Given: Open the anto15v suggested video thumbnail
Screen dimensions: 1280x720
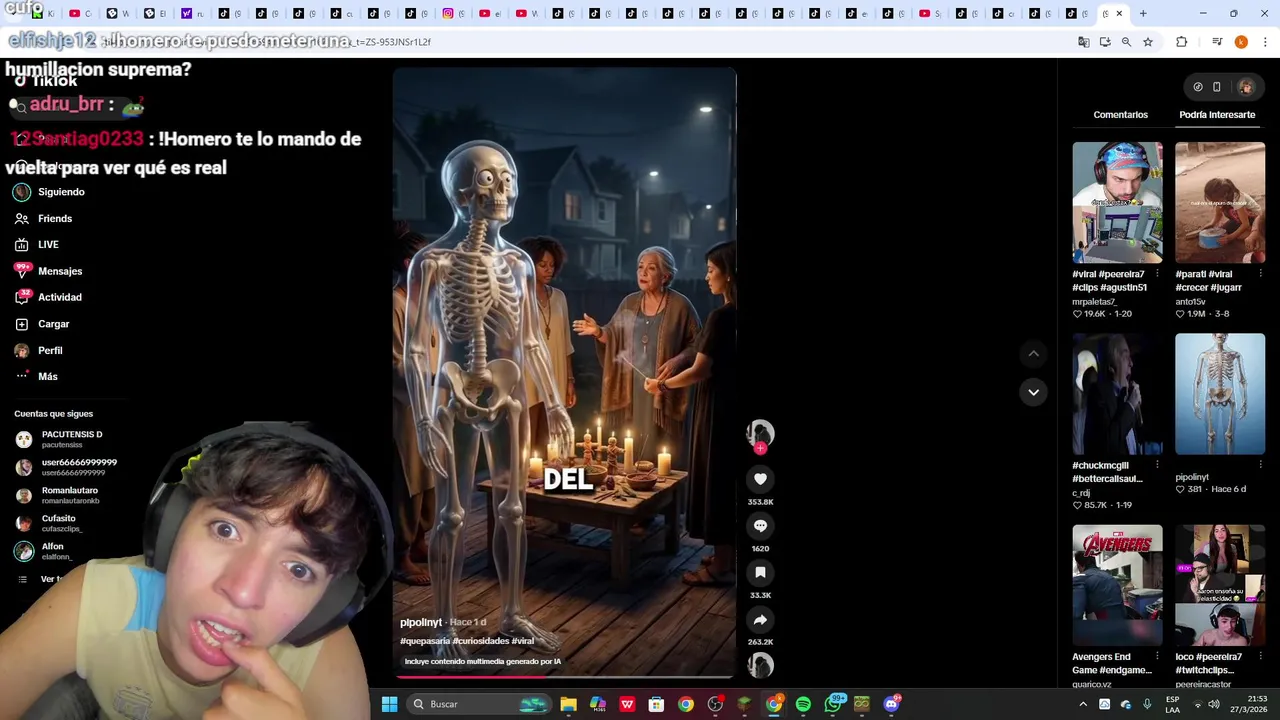Looking at the screenshot, I should click(x=1219, y=202).
